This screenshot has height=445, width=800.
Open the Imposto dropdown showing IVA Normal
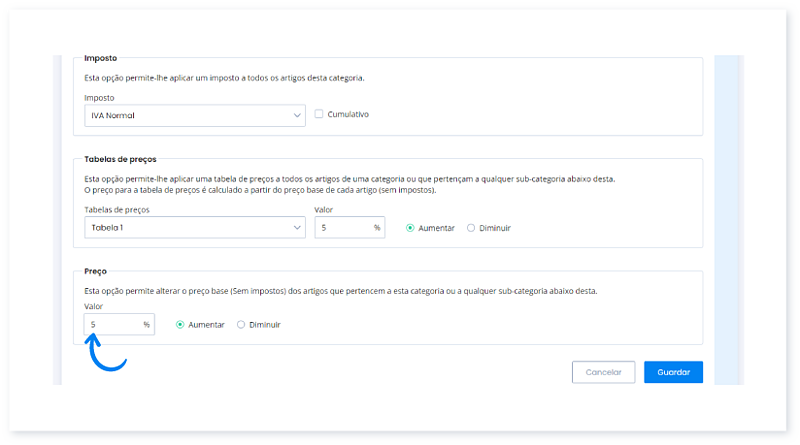pyautogui.click(x=190, y=115)
